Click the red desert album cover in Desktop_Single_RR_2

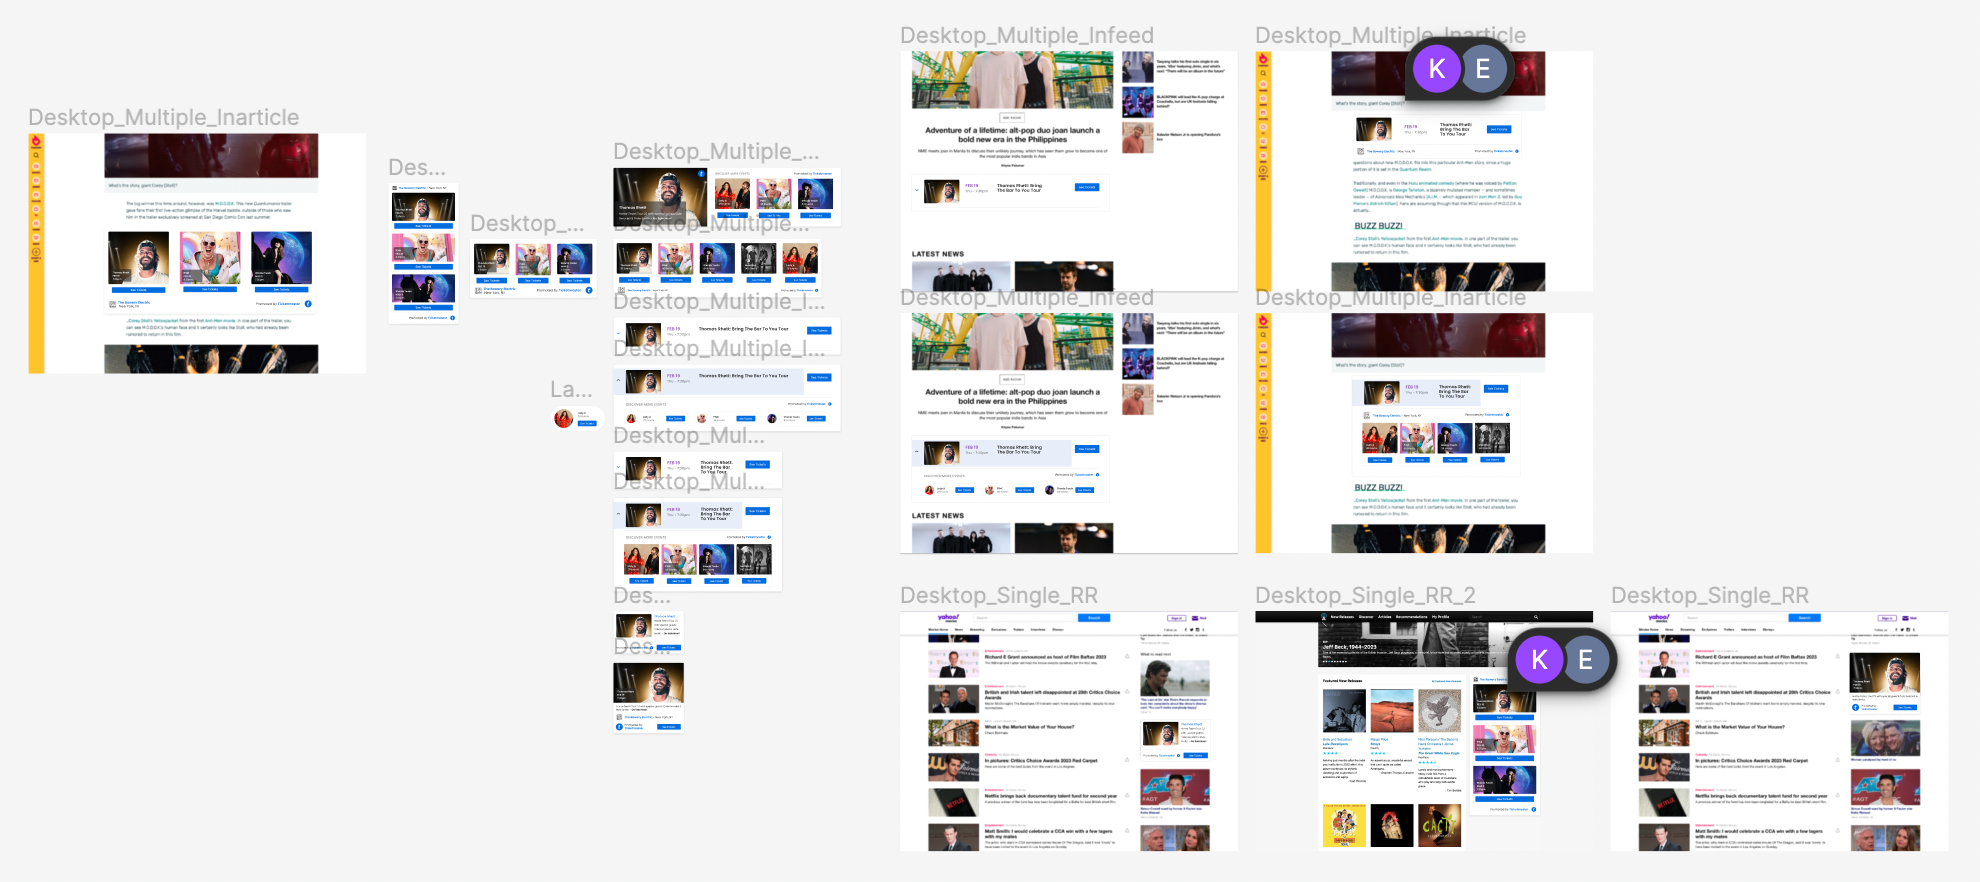point(1392,710)
